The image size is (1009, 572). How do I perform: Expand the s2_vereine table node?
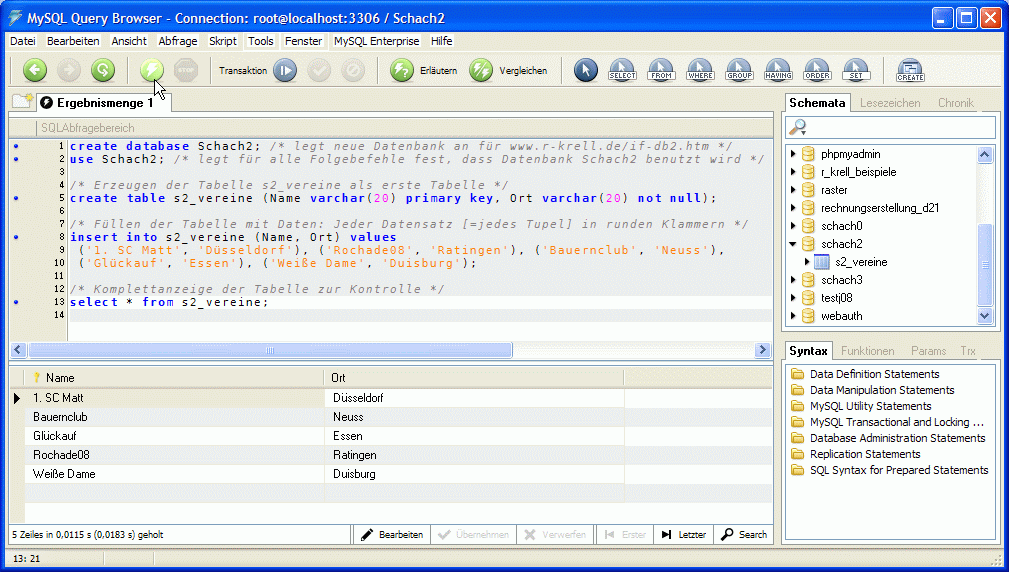(808, 262)
